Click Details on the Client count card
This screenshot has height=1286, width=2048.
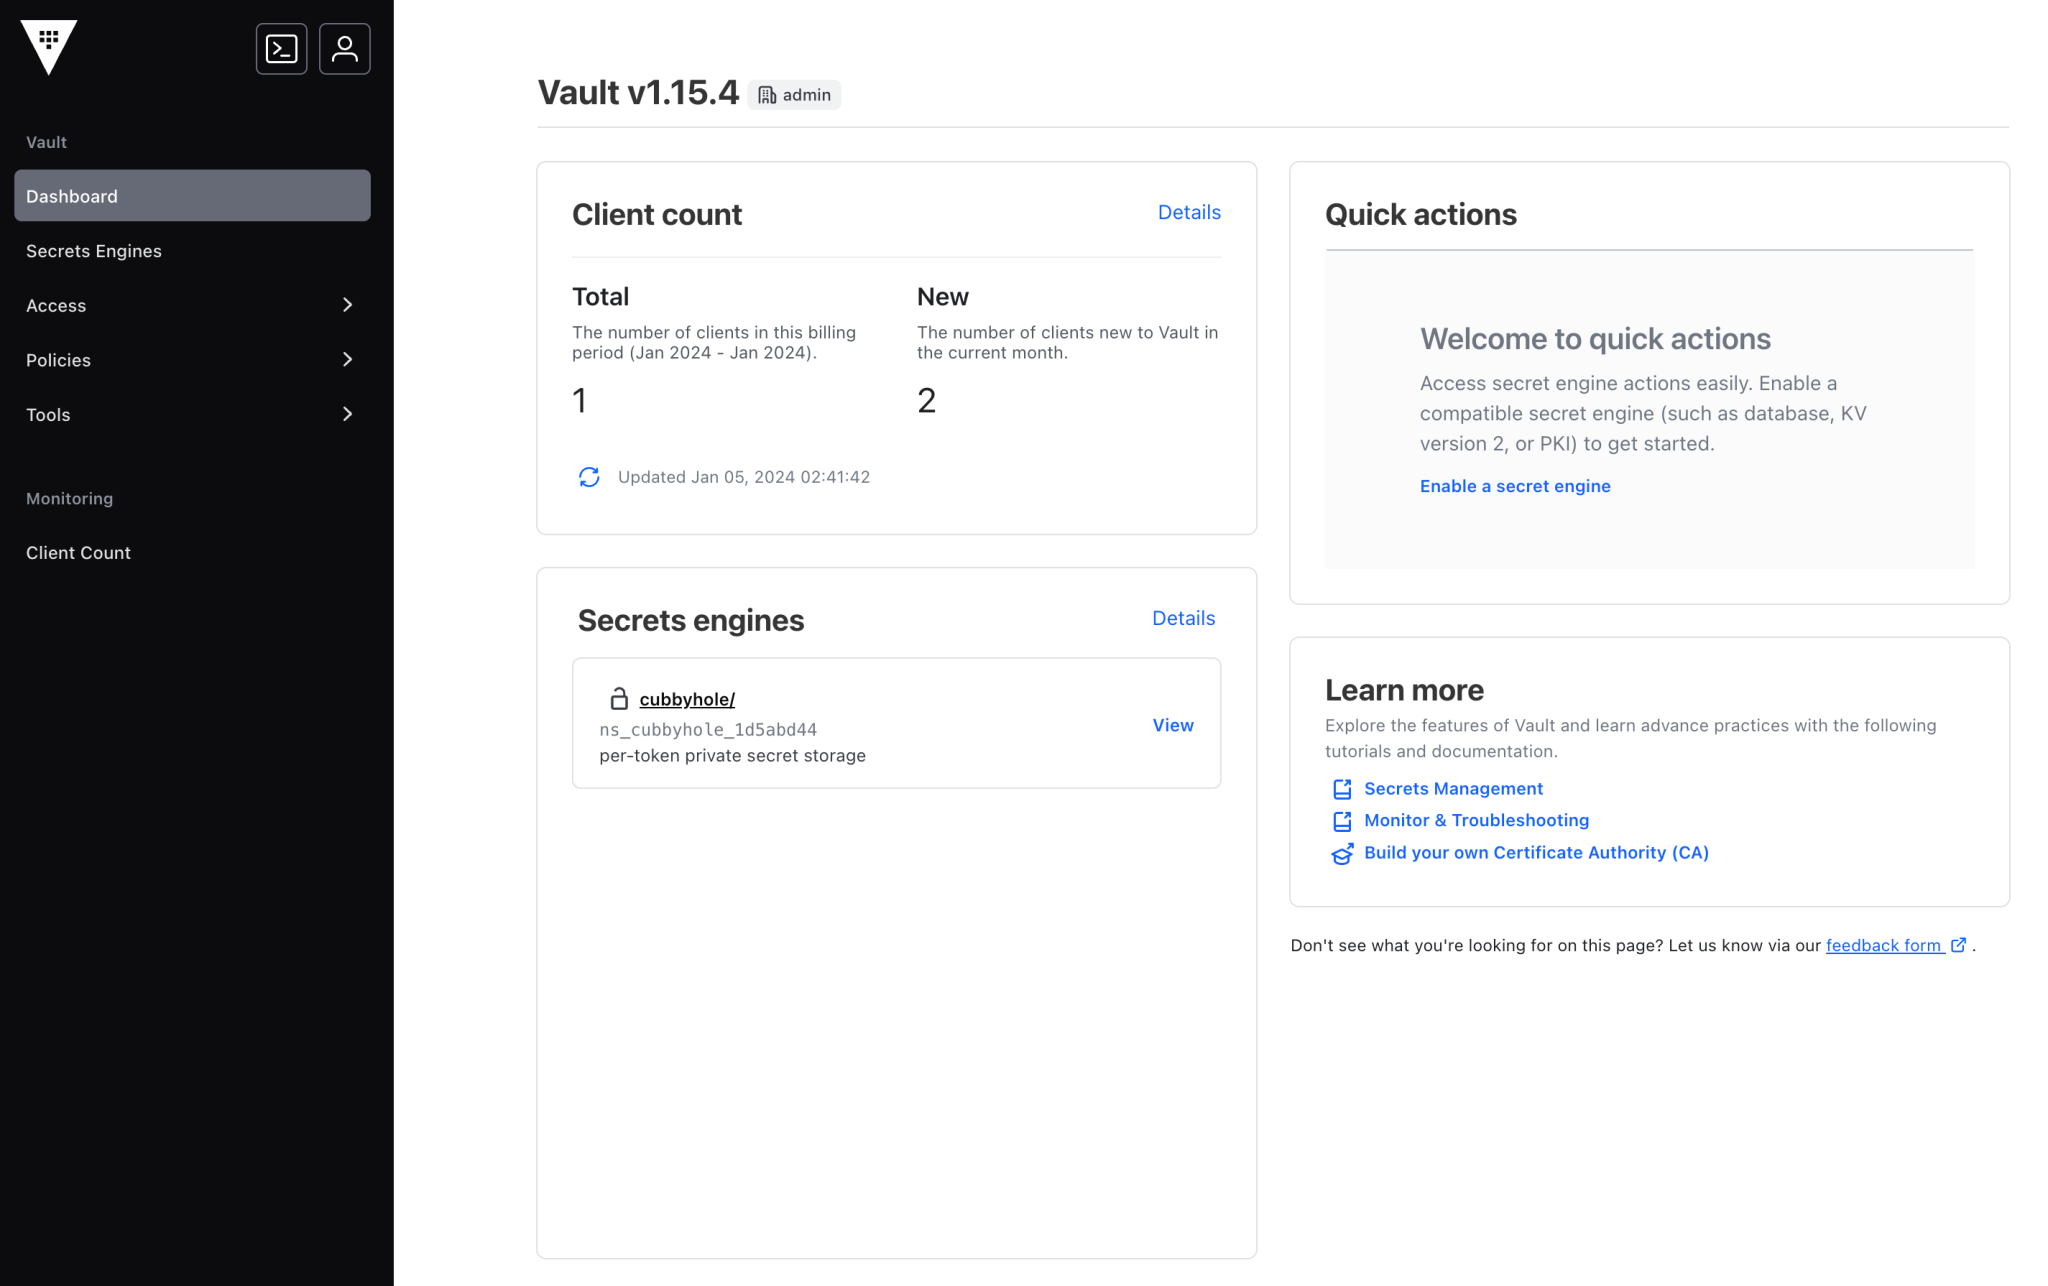tap(1188, 212)
